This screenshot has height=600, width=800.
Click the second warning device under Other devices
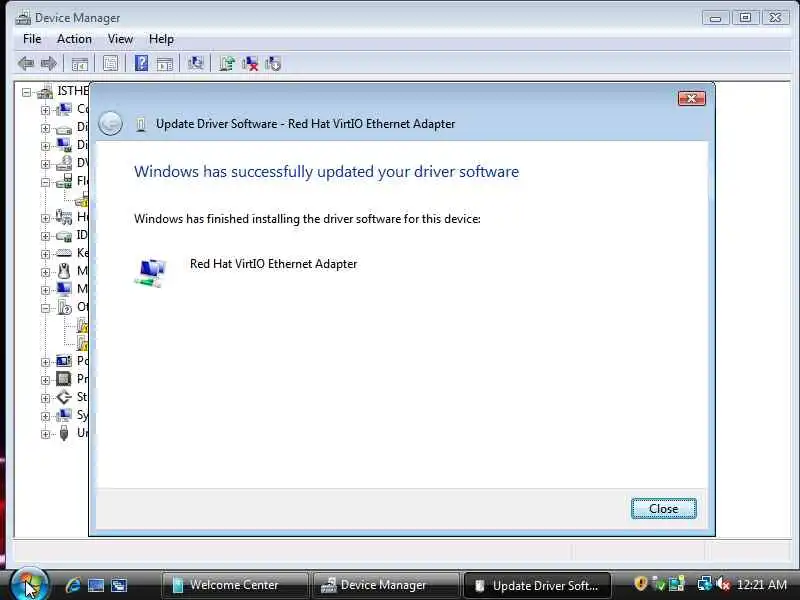82,343
